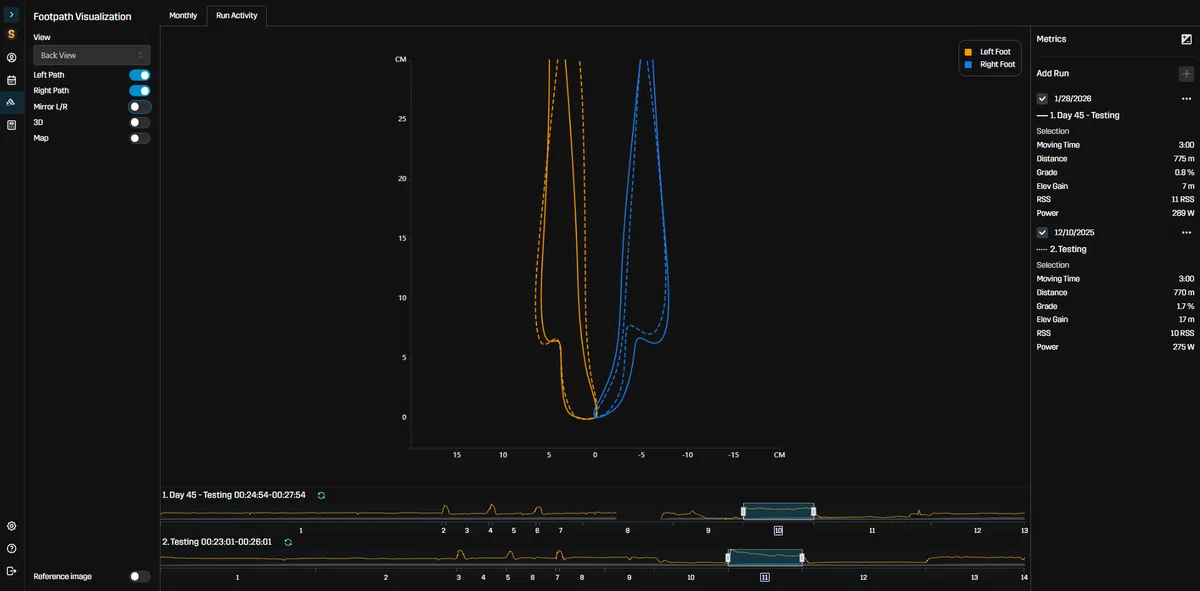Uncheck the 1/28/2026 run checkbox
Screen dimensions: 1200x591
tap(1042, 99)
